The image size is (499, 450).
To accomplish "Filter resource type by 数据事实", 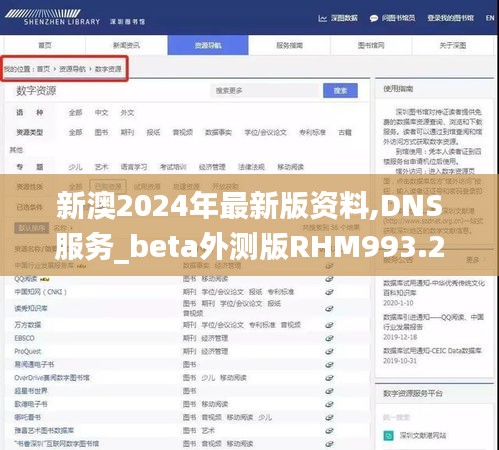I will click(218, 132).
